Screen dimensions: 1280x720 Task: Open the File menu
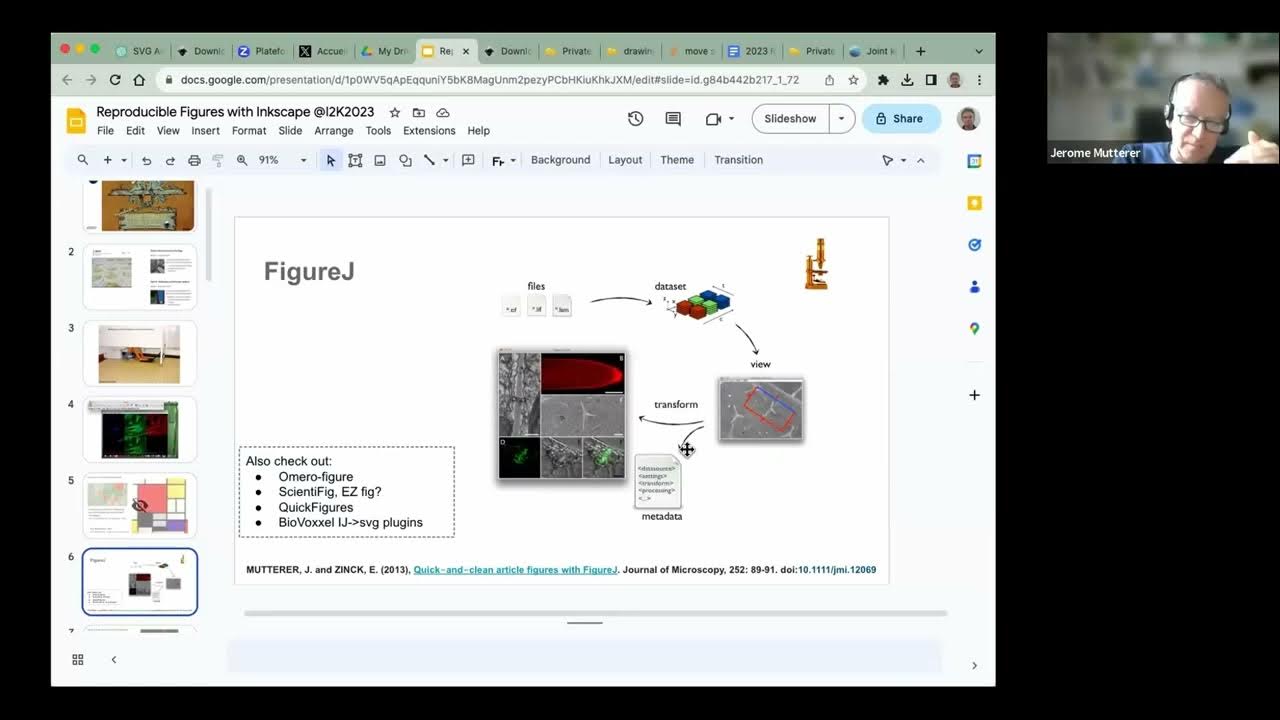105,131
